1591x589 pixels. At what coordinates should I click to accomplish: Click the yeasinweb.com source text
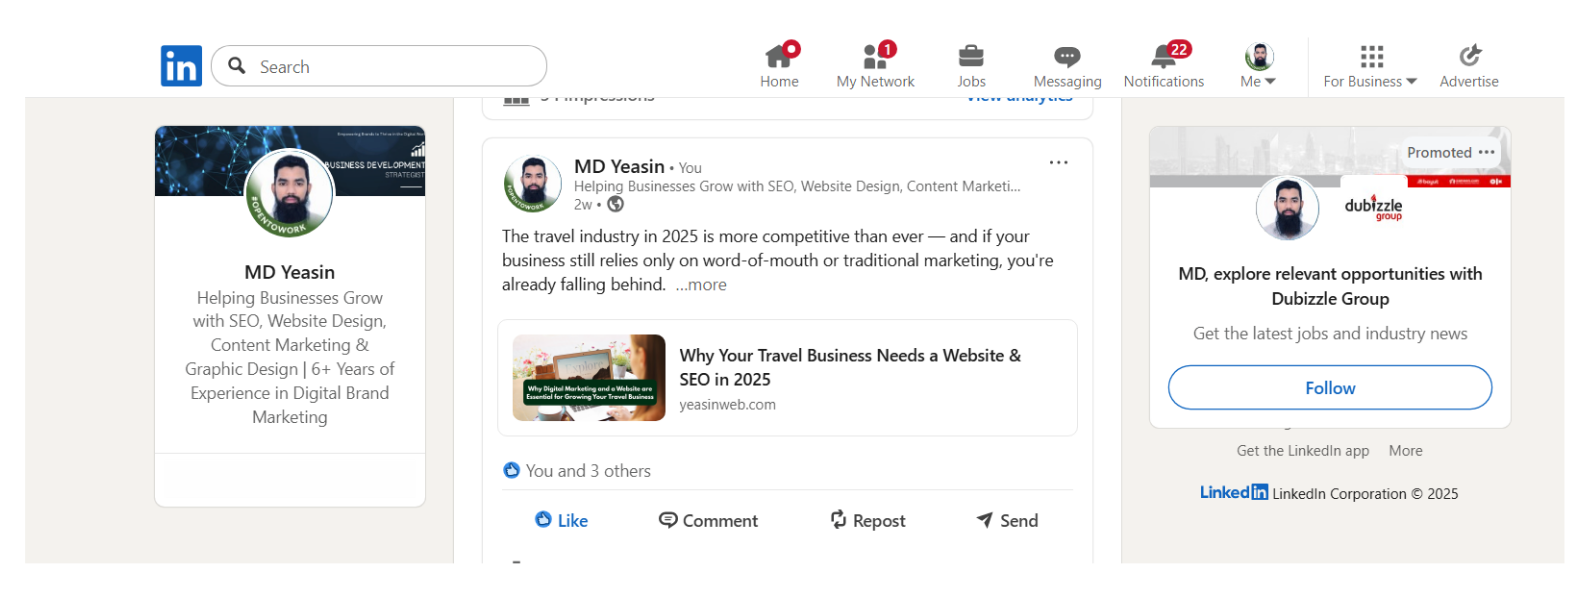(727, 405)
